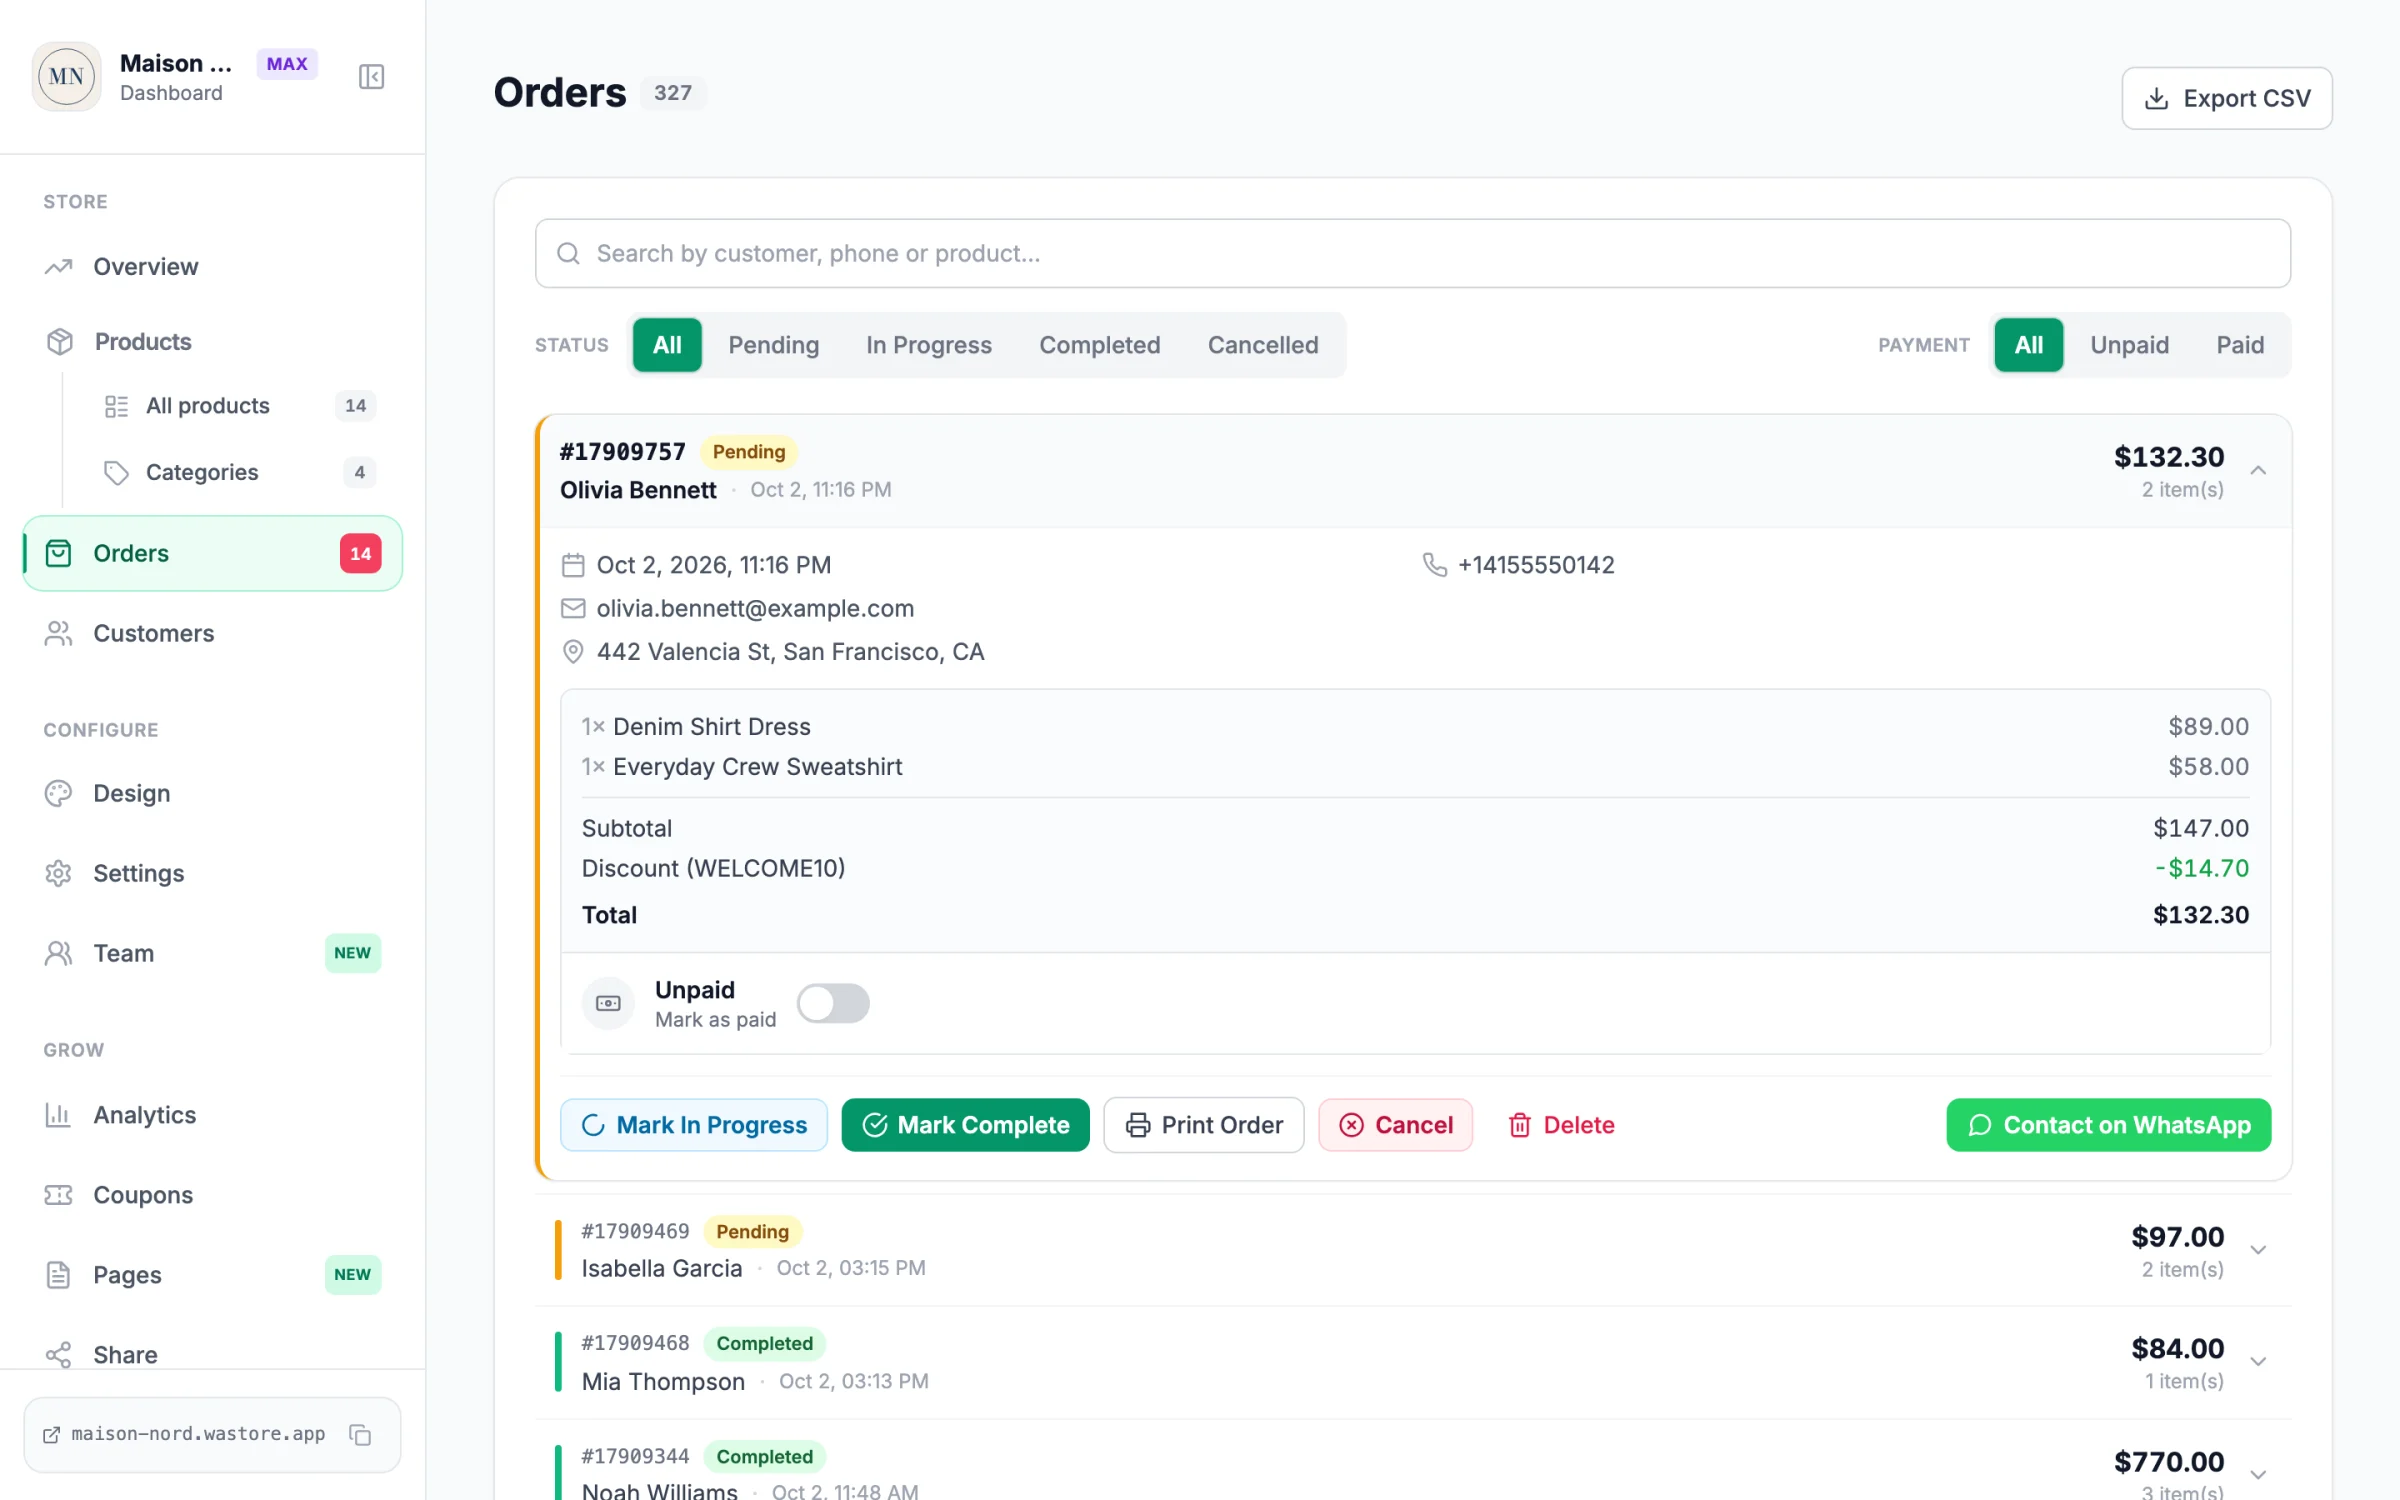
Task: Focus the order search field
Action: [1412, 253]
